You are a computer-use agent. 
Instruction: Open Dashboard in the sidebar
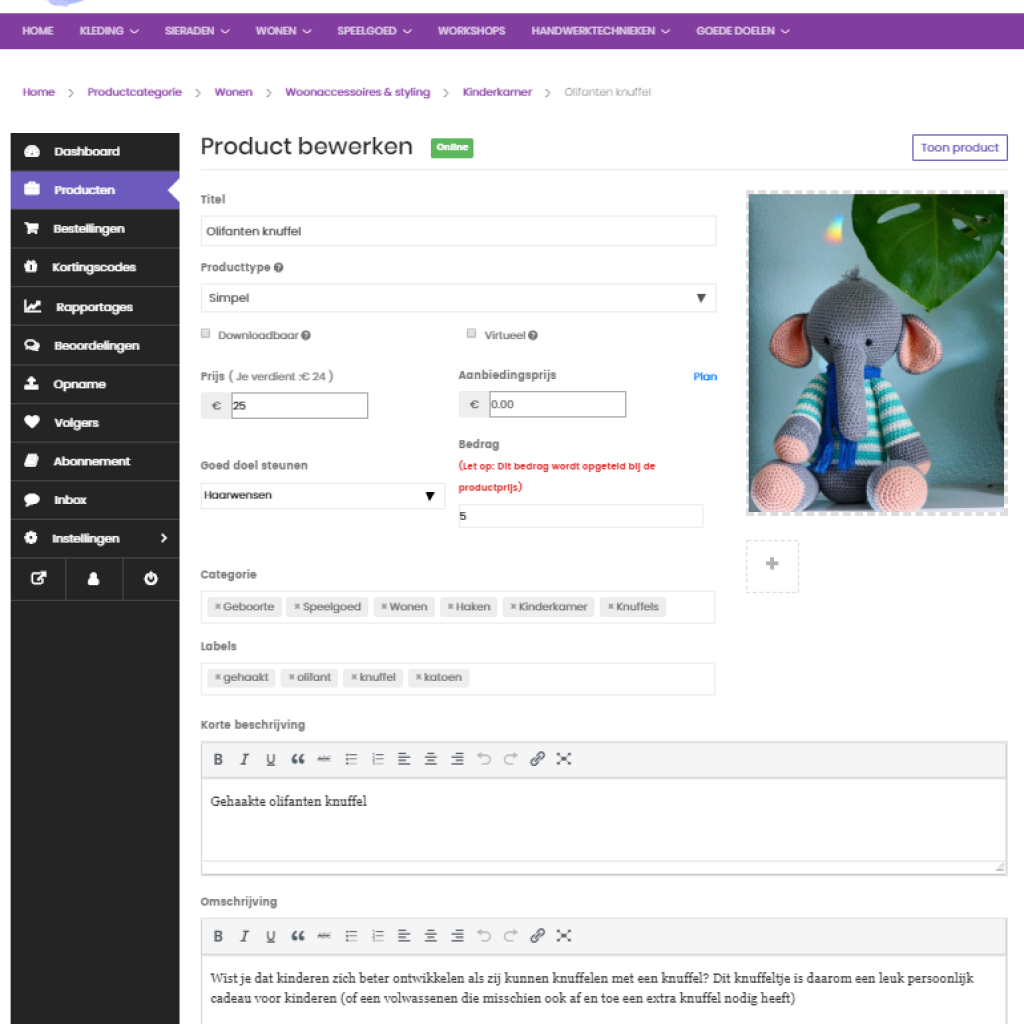pos(95,152)
